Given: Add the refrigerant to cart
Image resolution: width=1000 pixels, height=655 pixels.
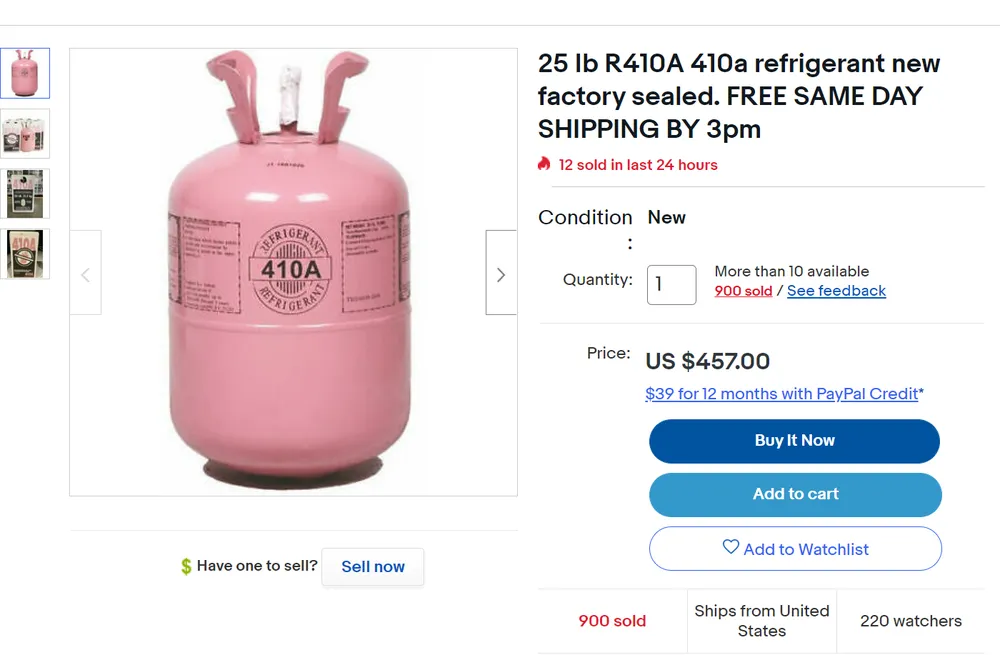Looking at the screenshot, I should (795, 494).
